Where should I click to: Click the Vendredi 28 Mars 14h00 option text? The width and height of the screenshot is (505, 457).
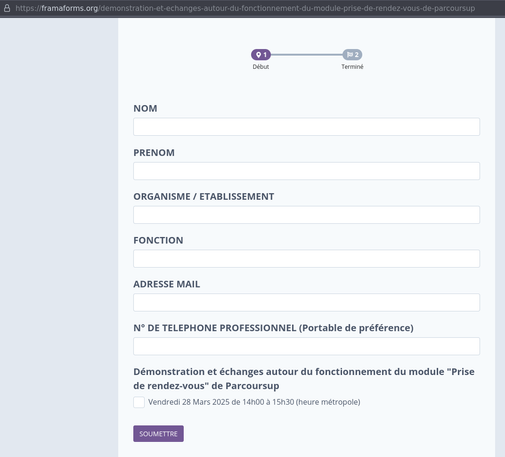click(254, 402)
